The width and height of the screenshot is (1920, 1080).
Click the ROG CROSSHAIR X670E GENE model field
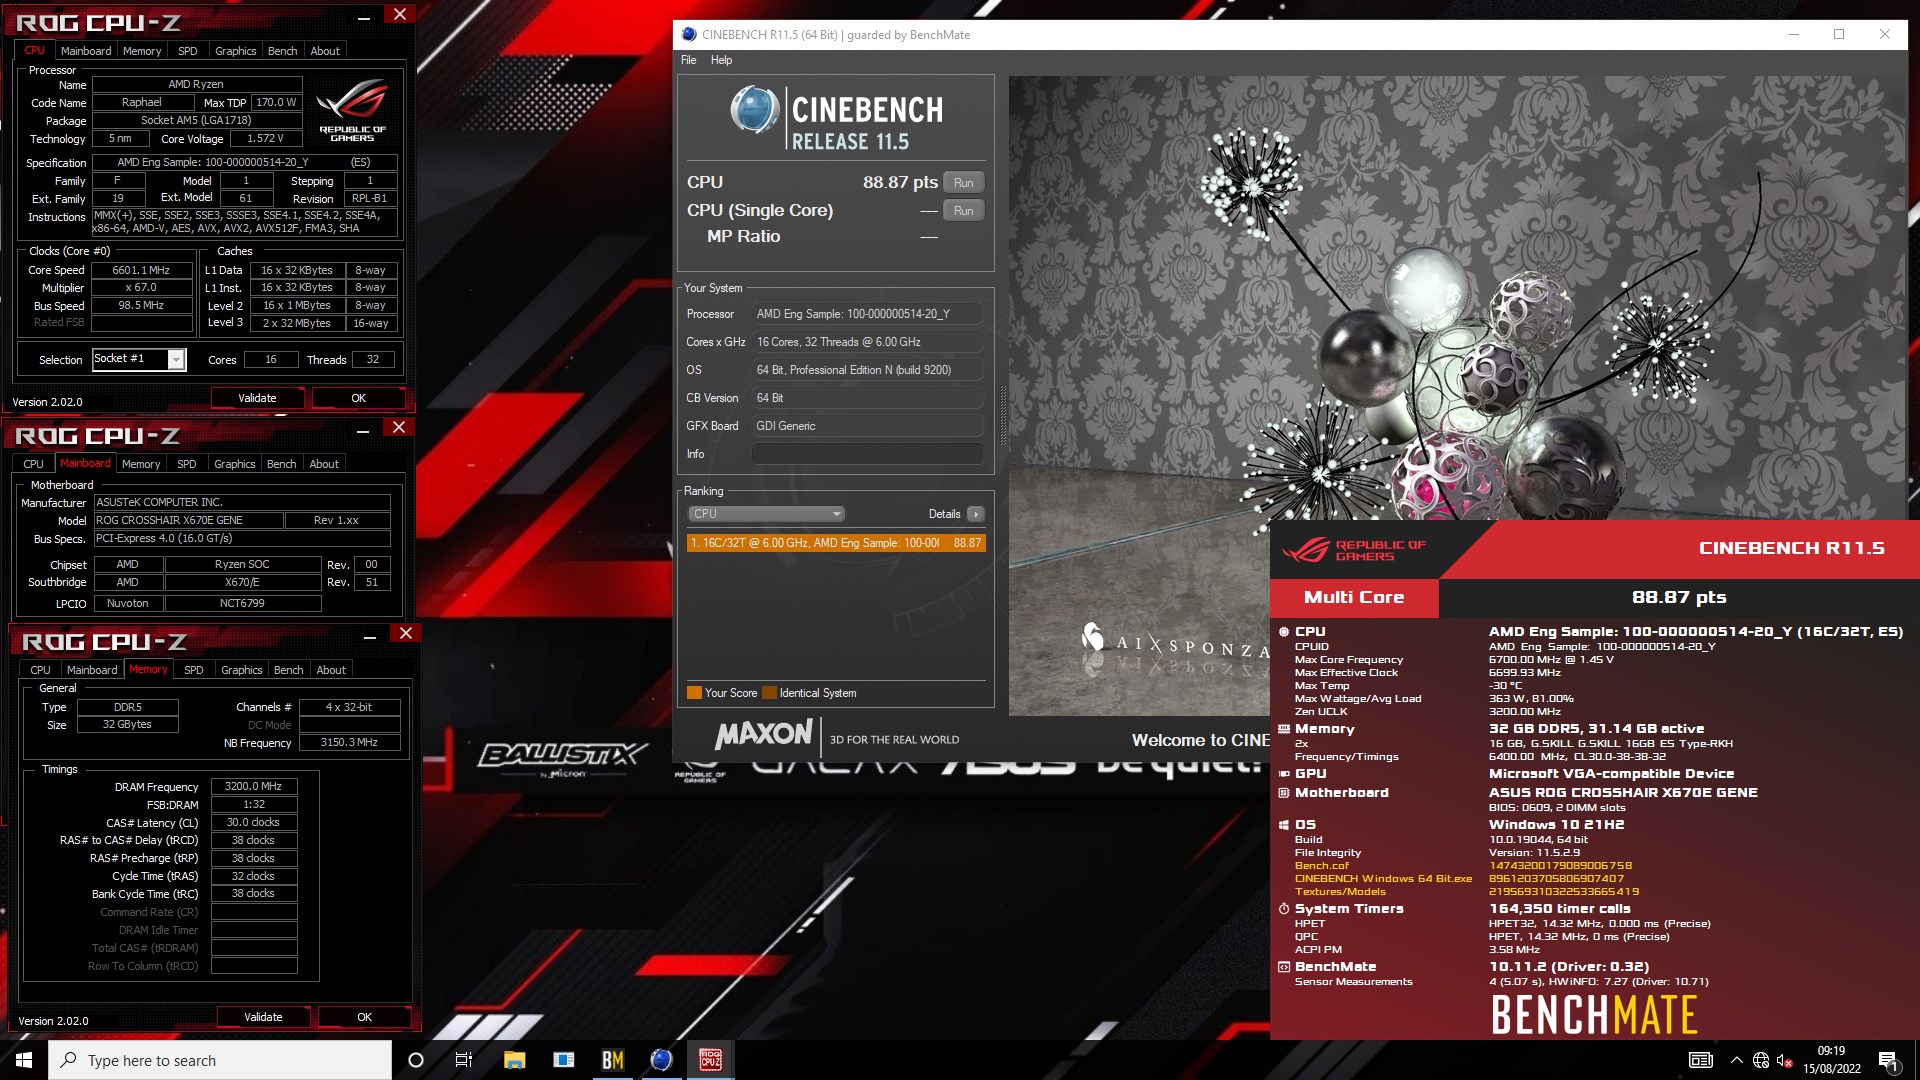point(189,520)
